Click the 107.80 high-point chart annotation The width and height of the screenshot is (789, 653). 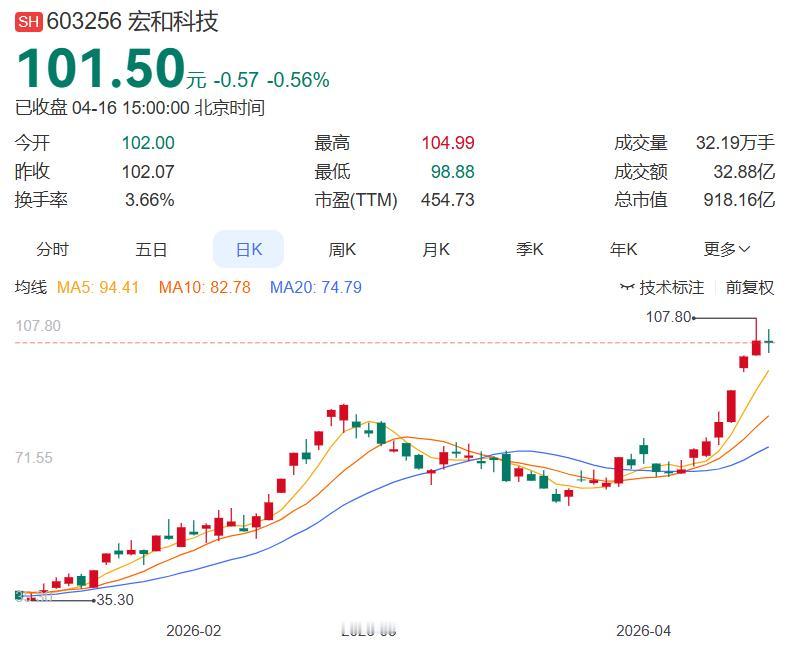coord(668,317)
